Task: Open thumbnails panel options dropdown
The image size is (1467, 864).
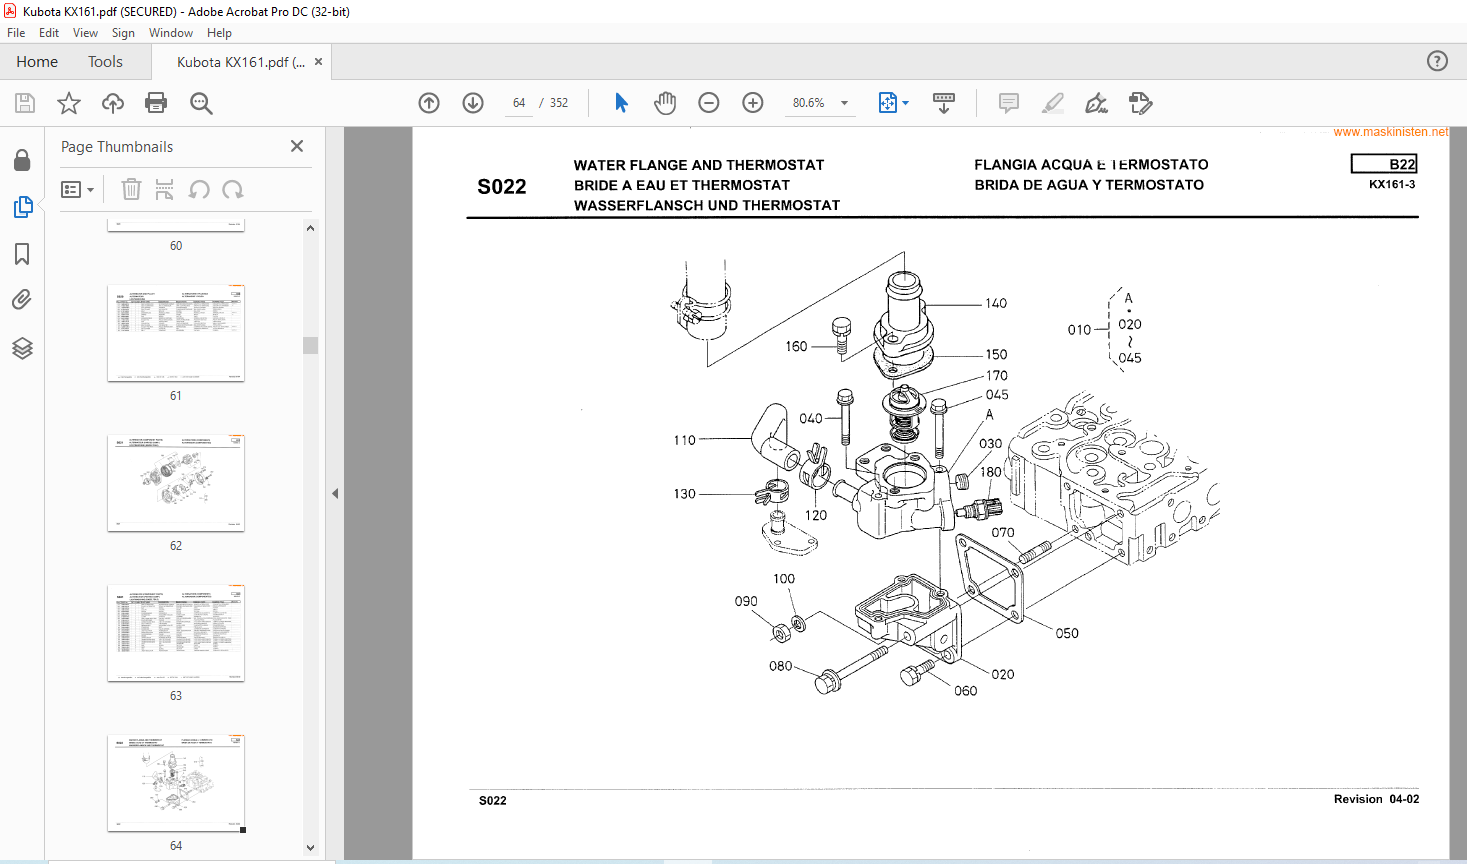Action: [77, 189]
